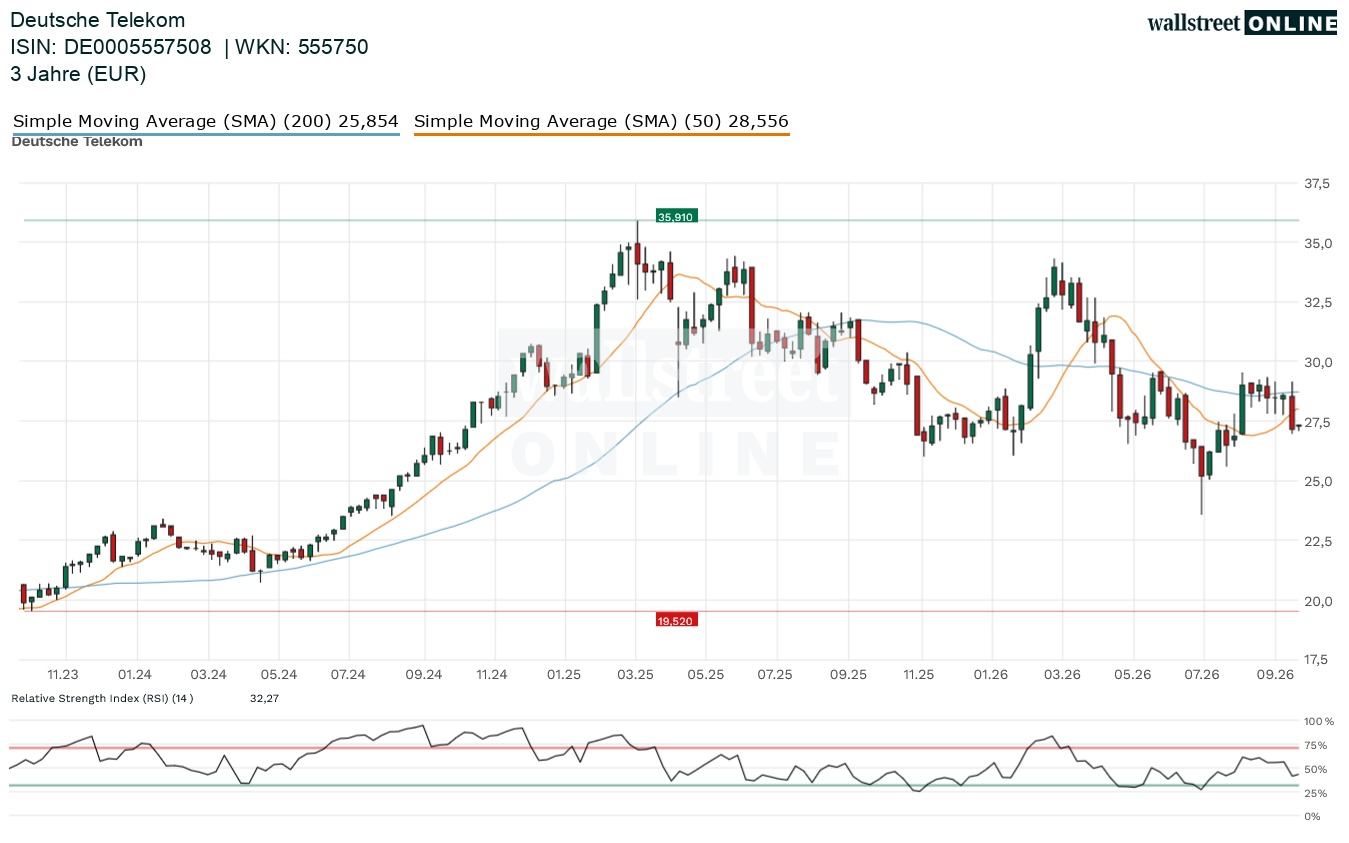Click the 75 % RSI axis label
This screenshot has height=843, width=1349.
click(x=1316, y=745)
